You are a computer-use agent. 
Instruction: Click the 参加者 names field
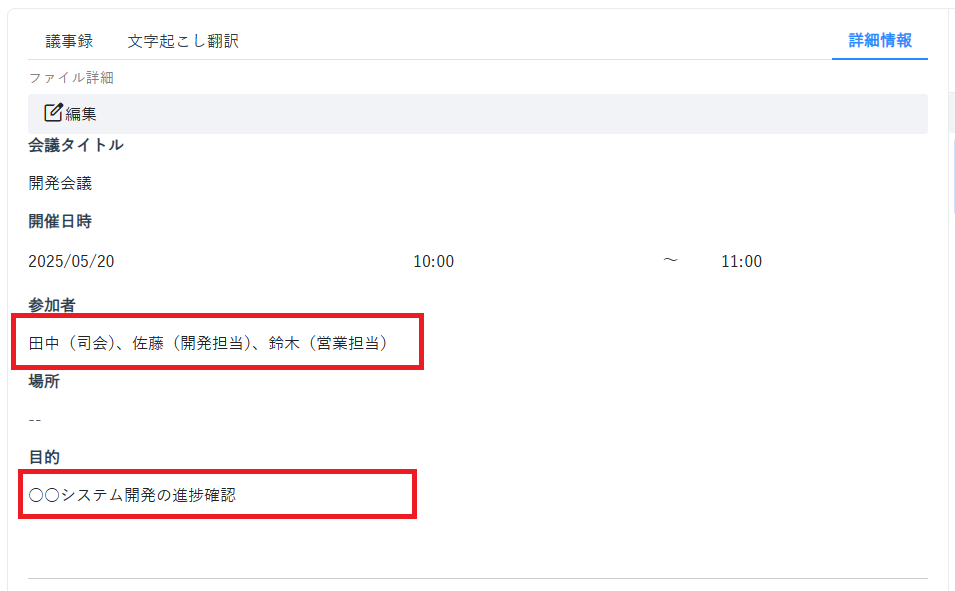208,343
